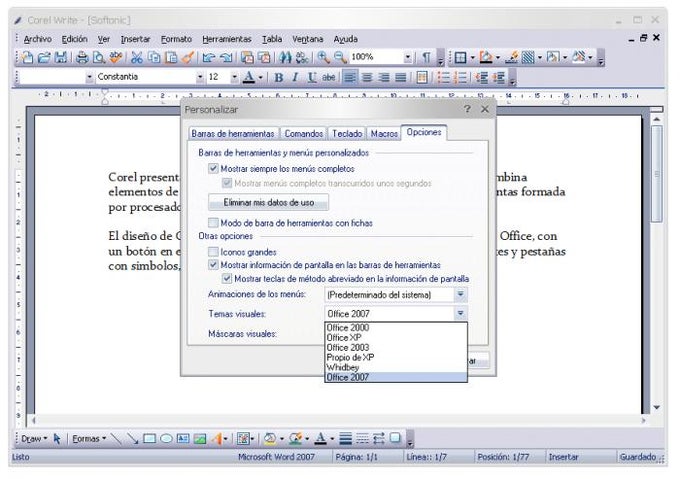Click the bulleted list icon

coord(443,78)
